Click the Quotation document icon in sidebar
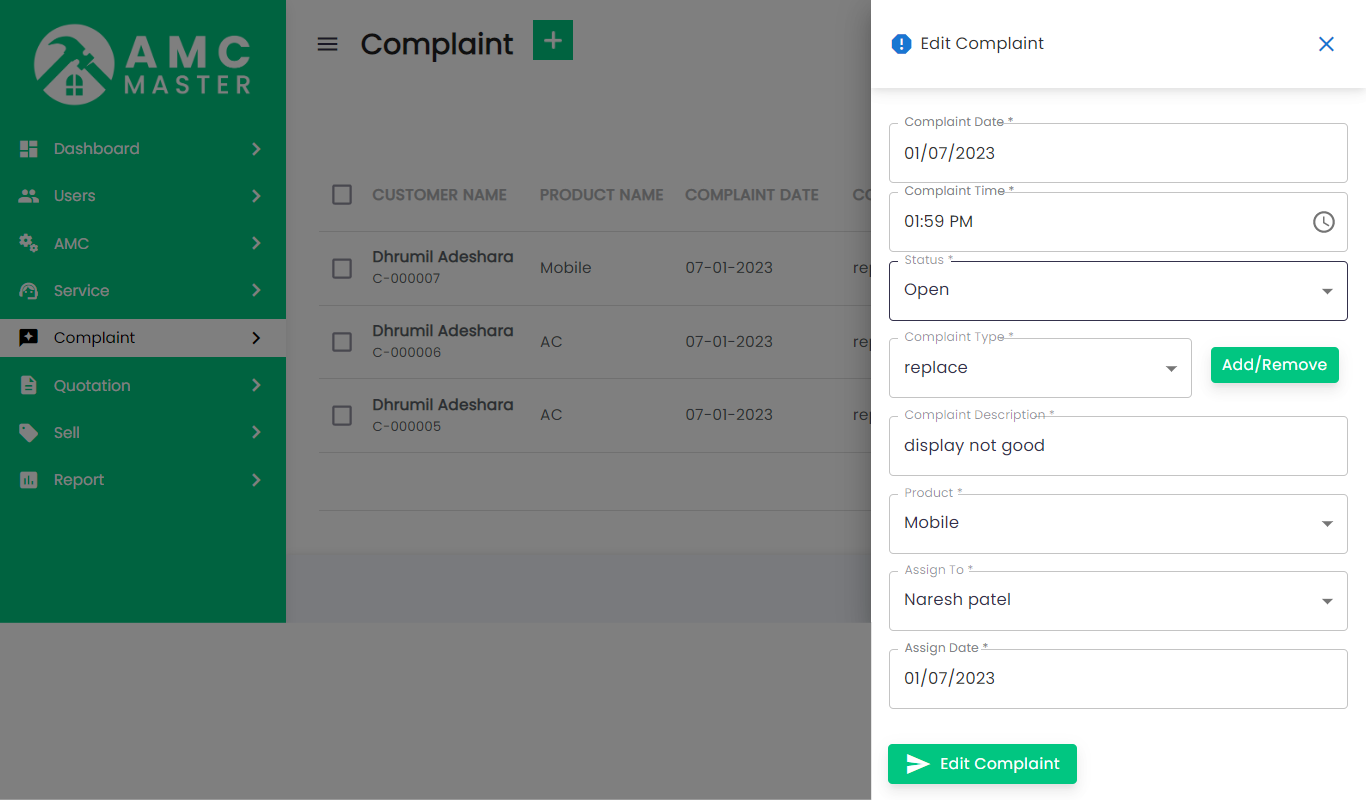Viewport: 1366px width, 800px height. 29,386
